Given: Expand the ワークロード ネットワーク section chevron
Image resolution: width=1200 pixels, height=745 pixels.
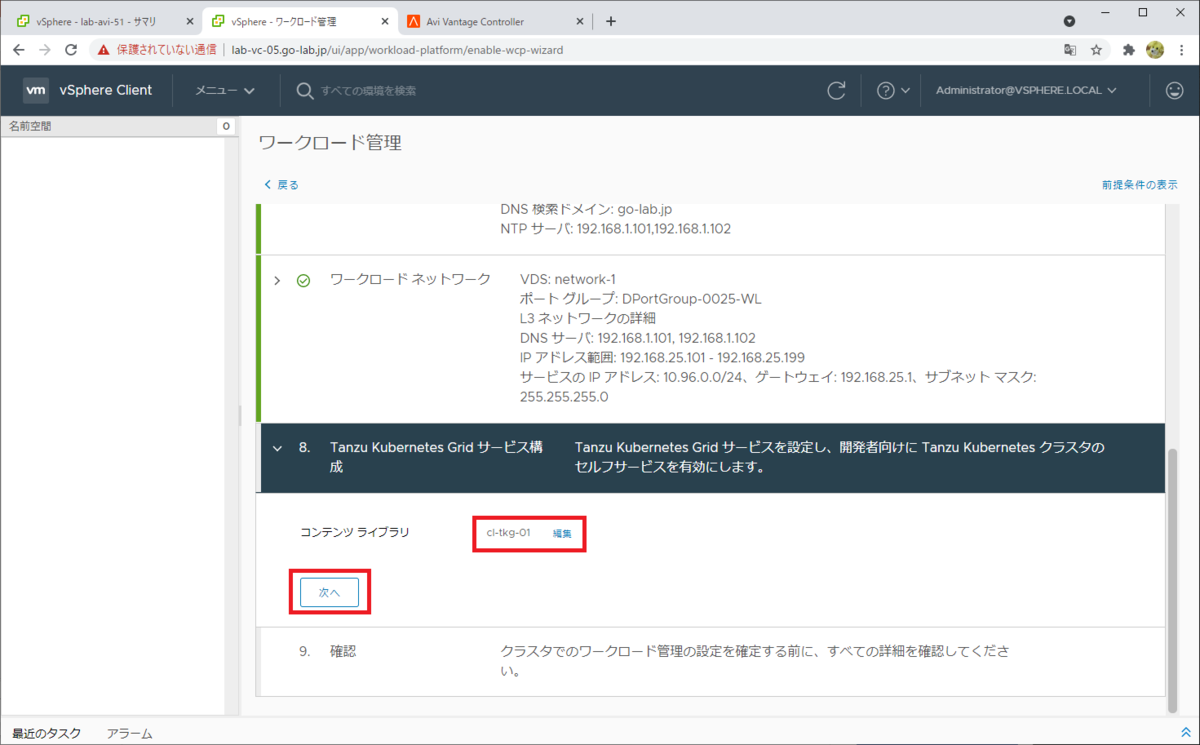Looking at the screenshot, I should tap(277, 279).
